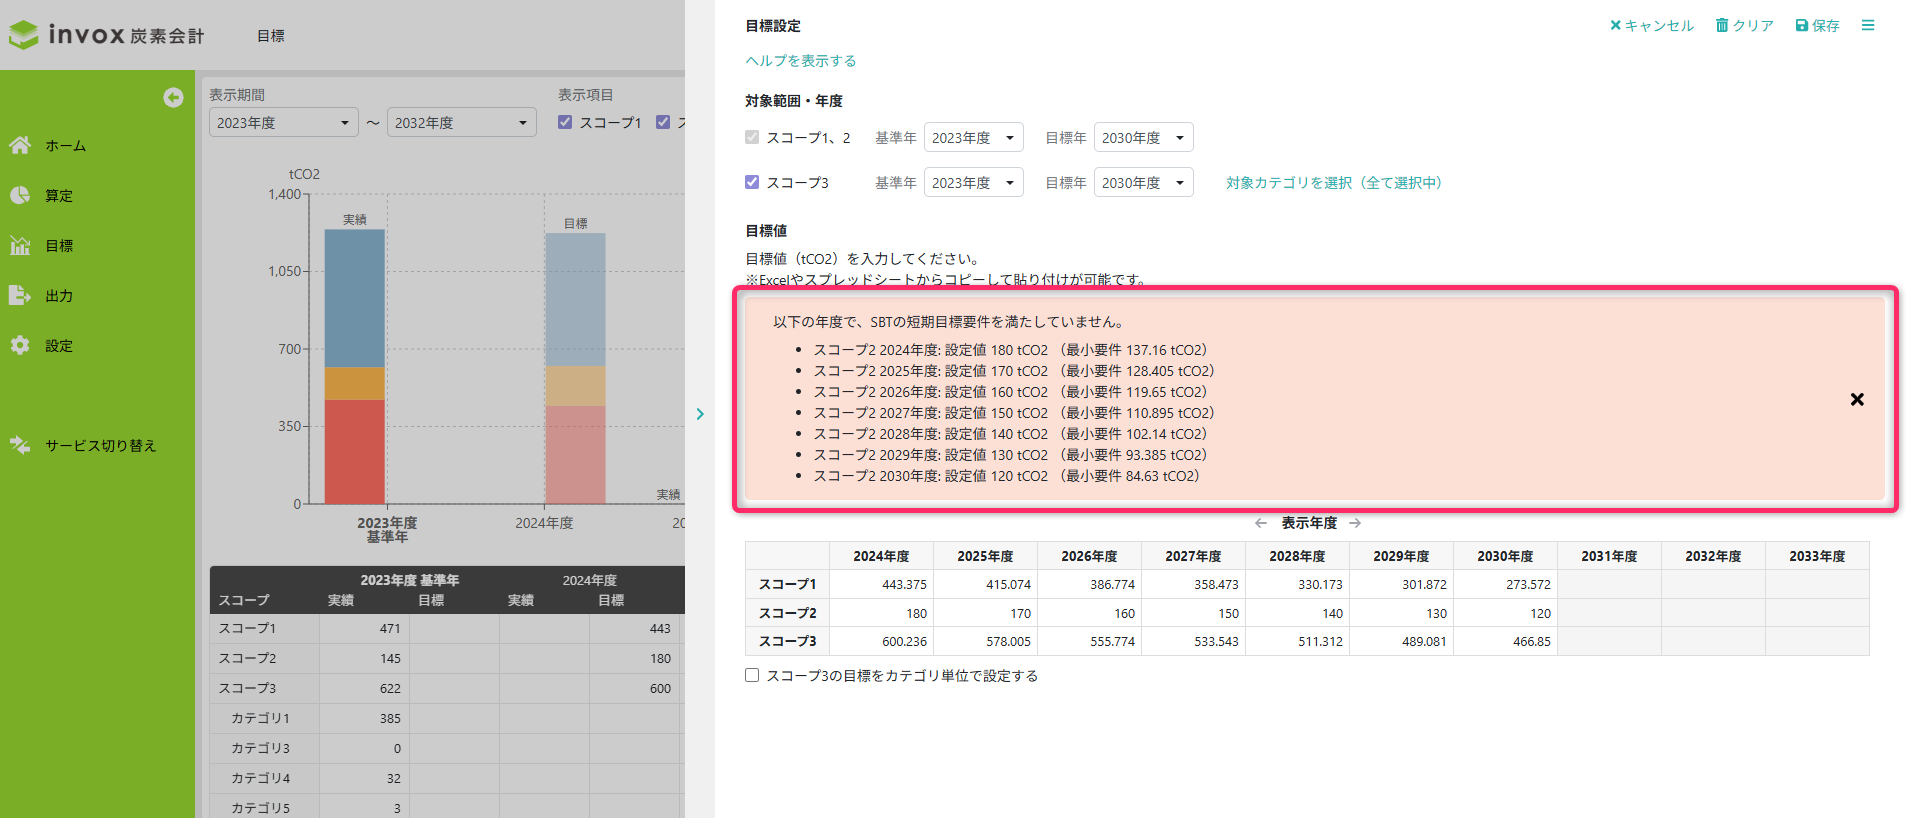Click the settings gear icon in sidebar
Viewport: 1909px width, 818px height.
click(x=20, y=346)
